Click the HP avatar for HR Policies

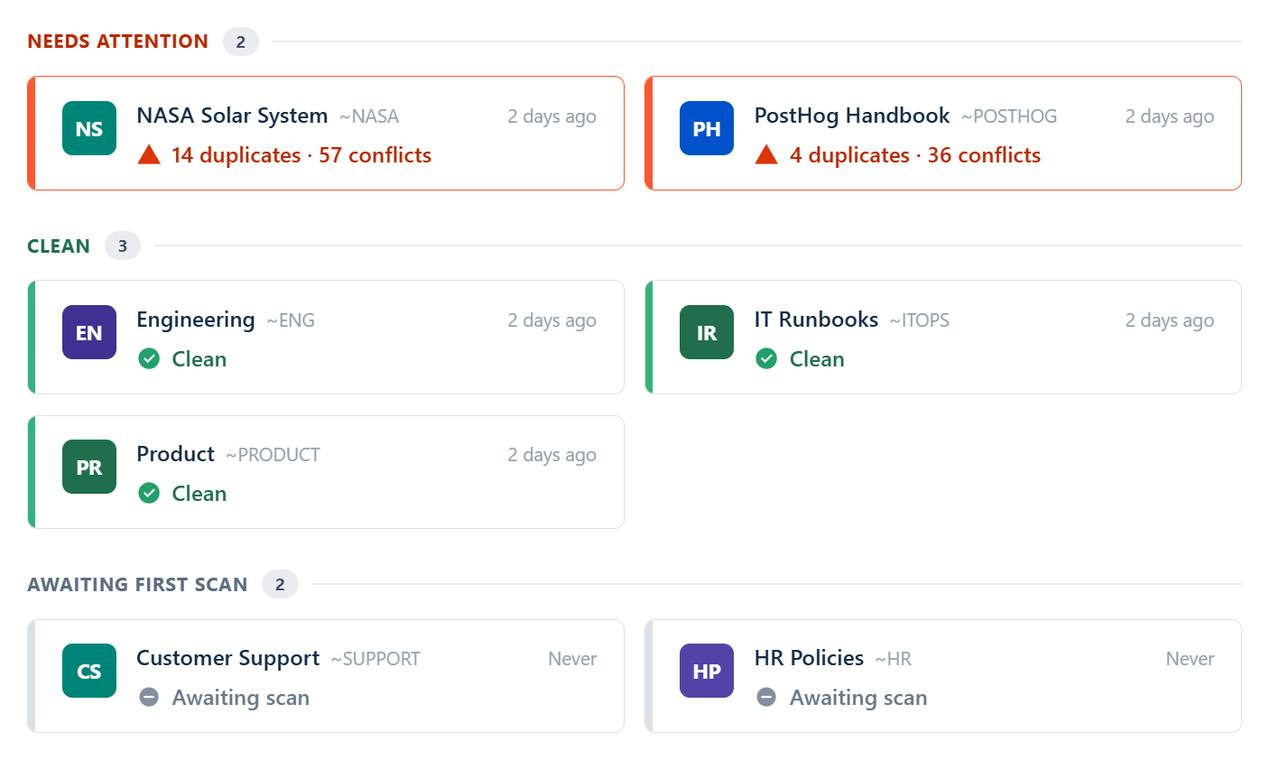(706, 671)
